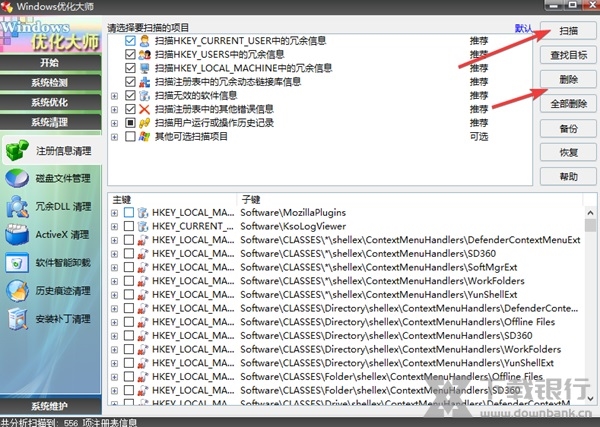The width and height of the screenshot is (600, 427).
Task: Click the Windows优化大师 title bar icon
Action: point(8,8)
